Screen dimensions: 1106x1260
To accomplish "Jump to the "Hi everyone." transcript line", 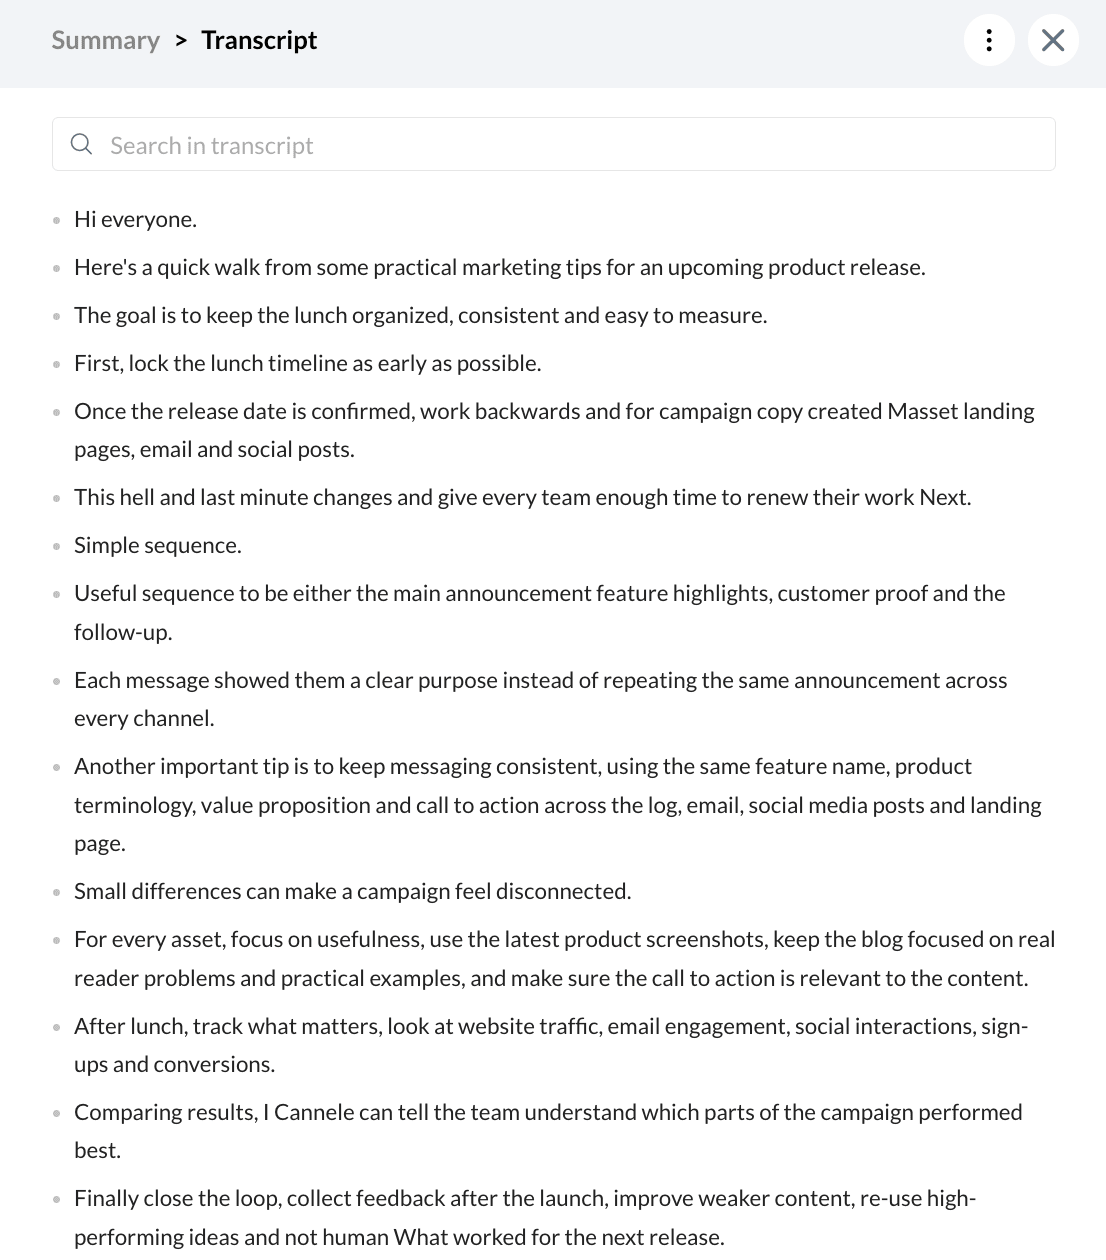I will coord(135,219).
